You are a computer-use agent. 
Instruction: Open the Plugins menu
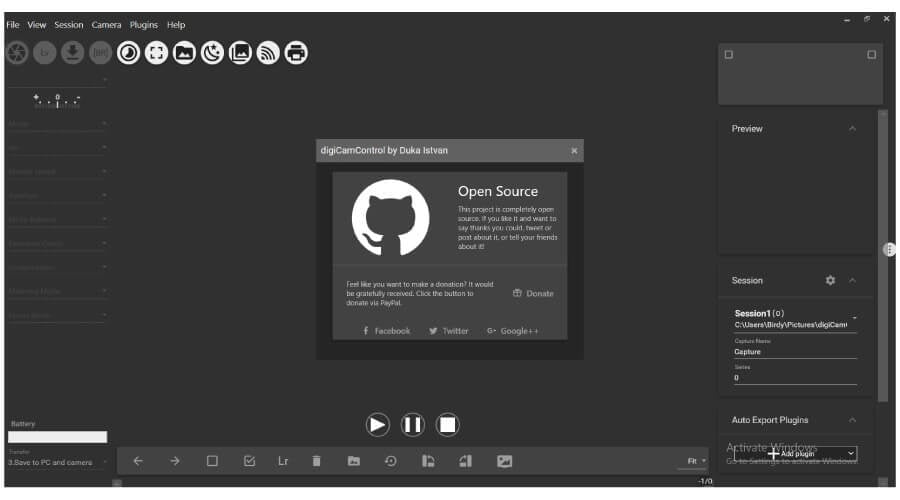143,25
